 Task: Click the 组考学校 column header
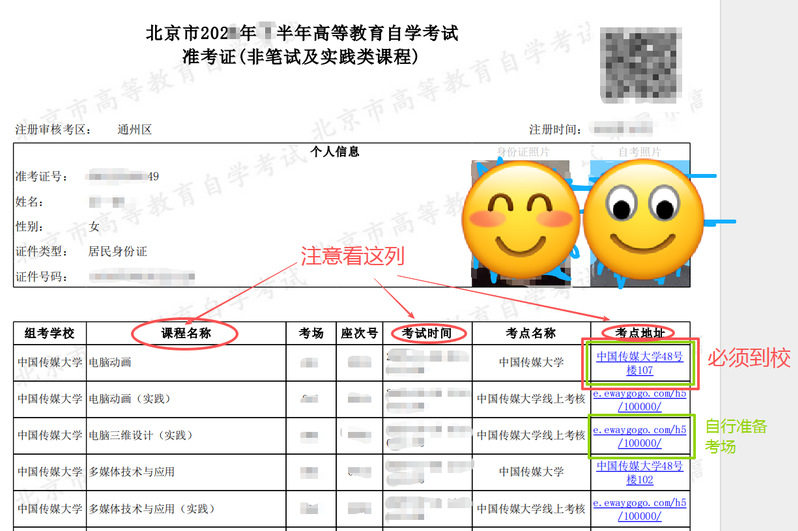50,333
